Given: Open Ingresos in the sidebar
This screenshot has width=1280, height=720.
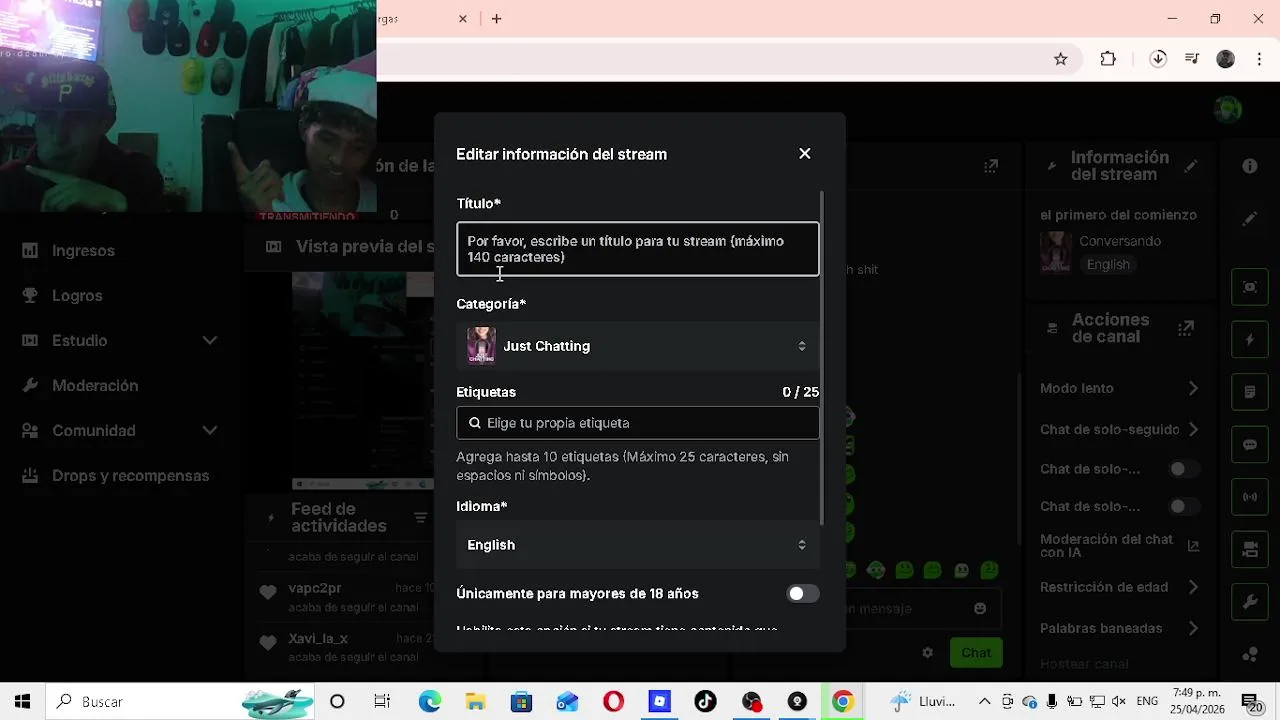Looking at the screenshot, I should click(x=83, y=250).
